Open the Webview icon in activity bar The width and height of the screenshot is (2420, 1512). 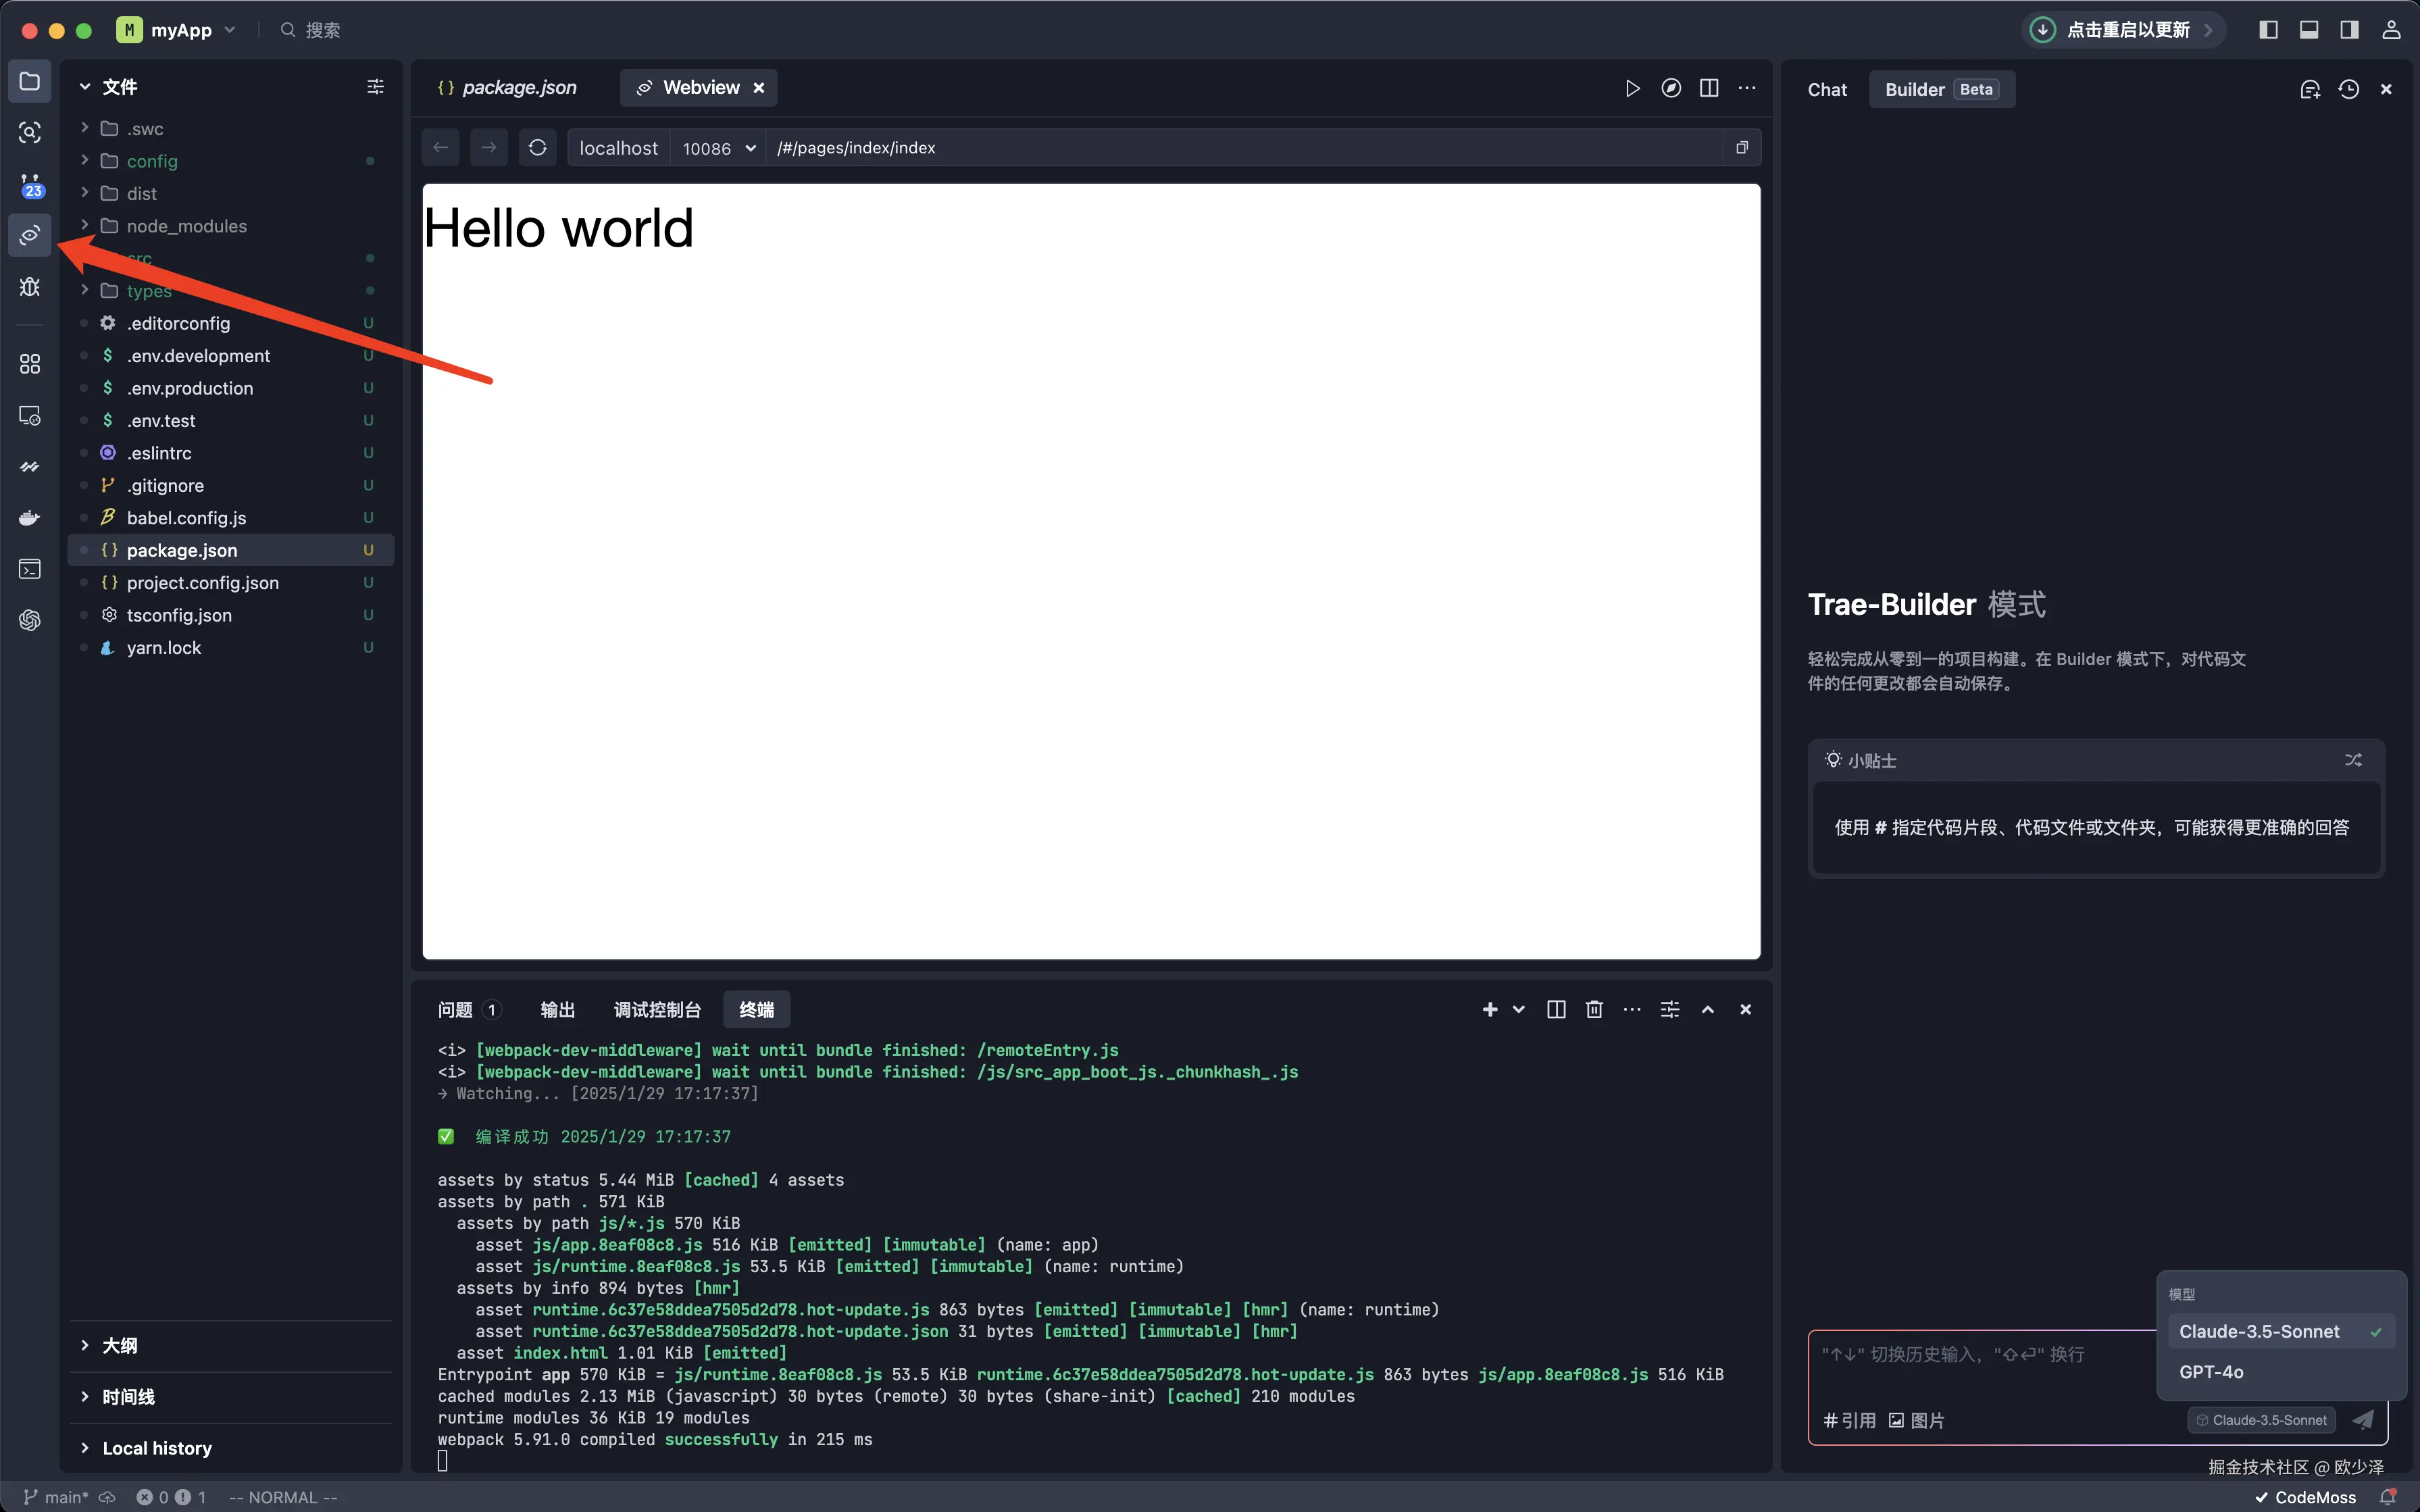pos(30,235)
